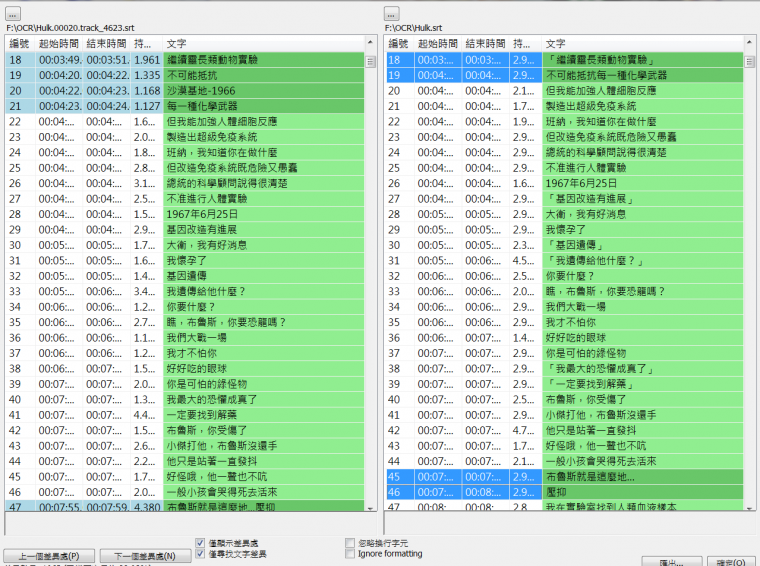Confirm with the 確定(O) button

730,562
